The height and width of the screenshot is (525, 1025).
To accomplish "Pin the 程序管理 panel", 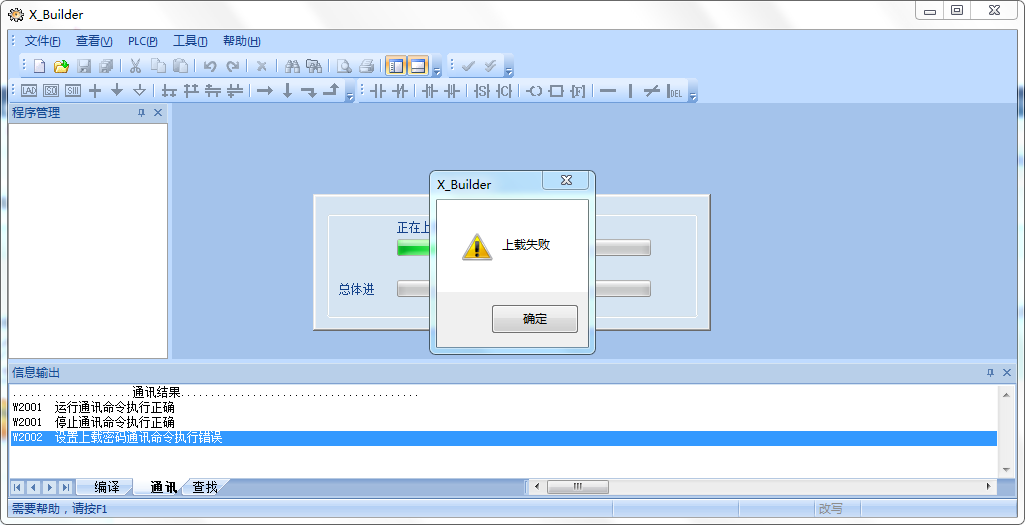I will pos(141,113).
